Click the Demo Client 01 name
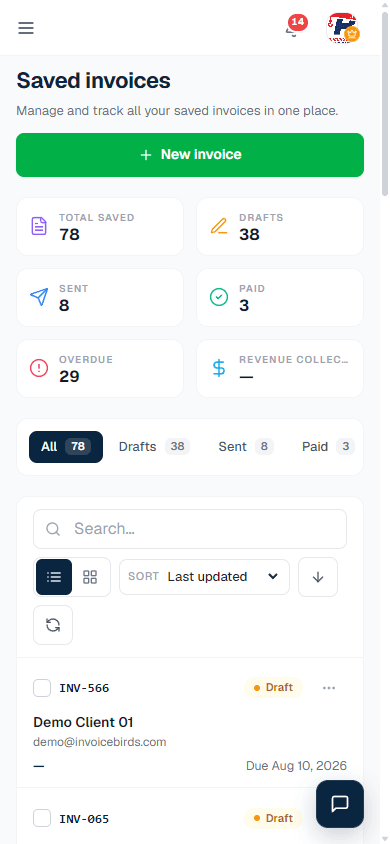390x844 pixels. point(83,722)
